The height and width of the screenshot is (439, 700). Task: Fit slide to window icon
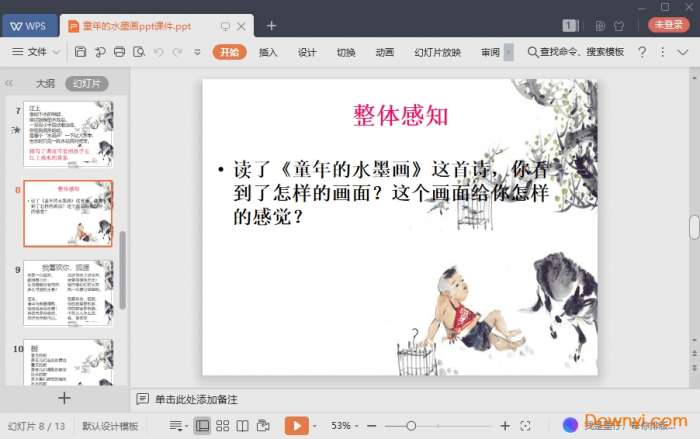[525, 426]
